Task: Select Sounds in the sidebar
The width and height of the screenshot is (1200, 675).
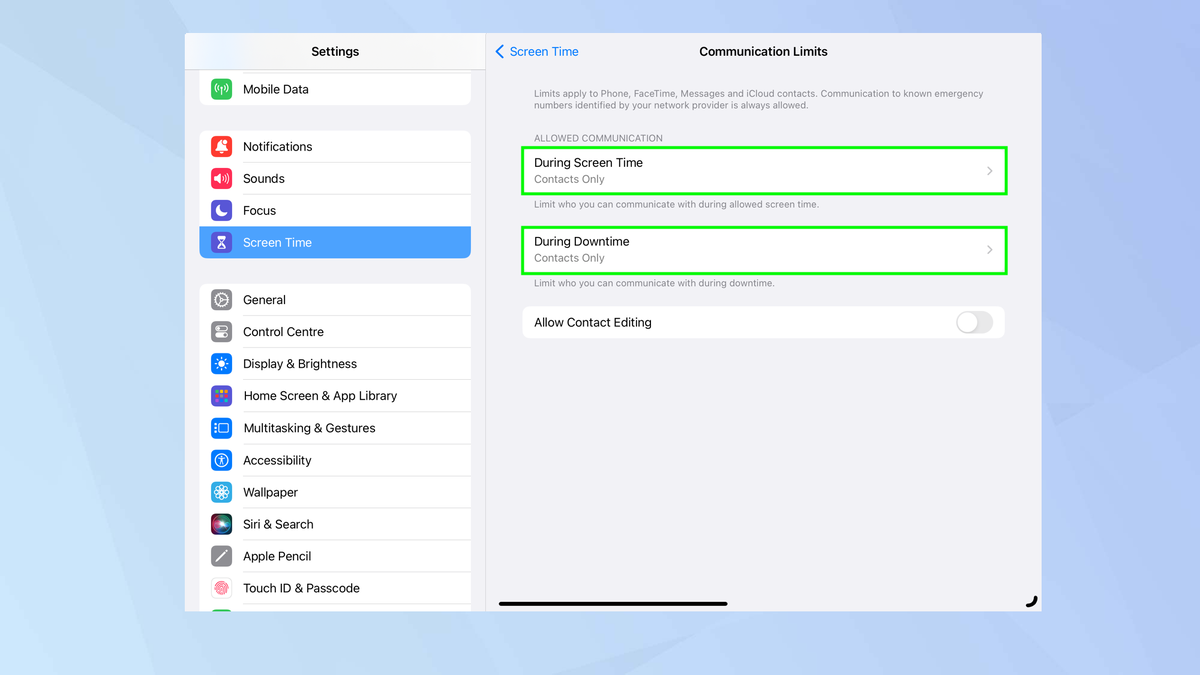Action: (x=335, y=178)
